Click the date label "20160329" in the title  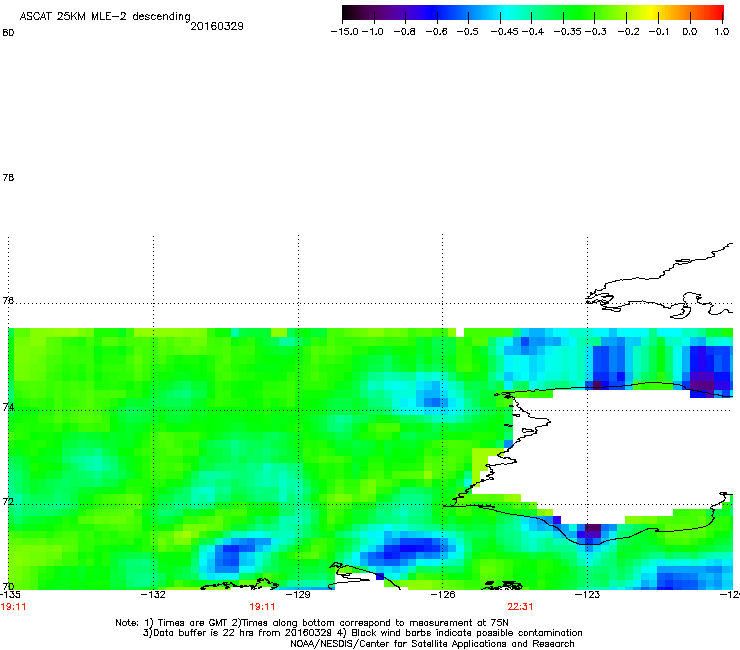coord(217,26)
